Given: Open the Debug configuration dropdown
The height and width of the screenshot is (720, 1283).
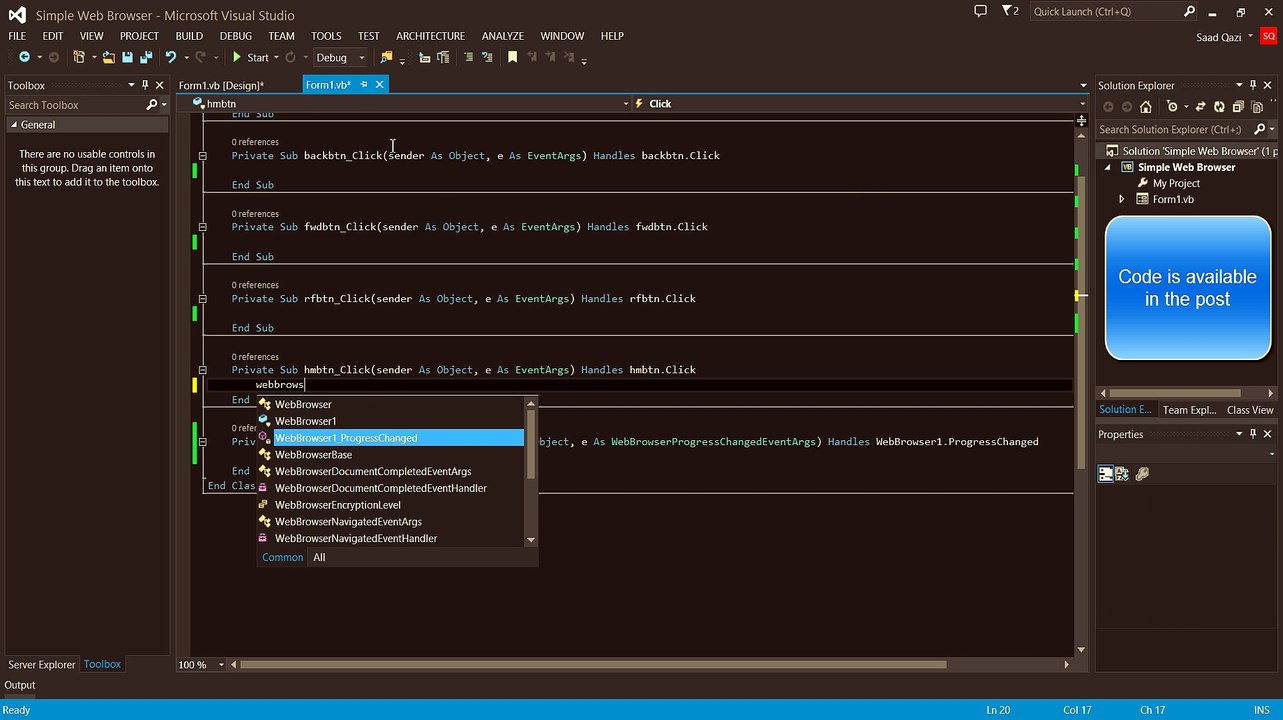Looking at the screenshot, I should click(340, 58).
